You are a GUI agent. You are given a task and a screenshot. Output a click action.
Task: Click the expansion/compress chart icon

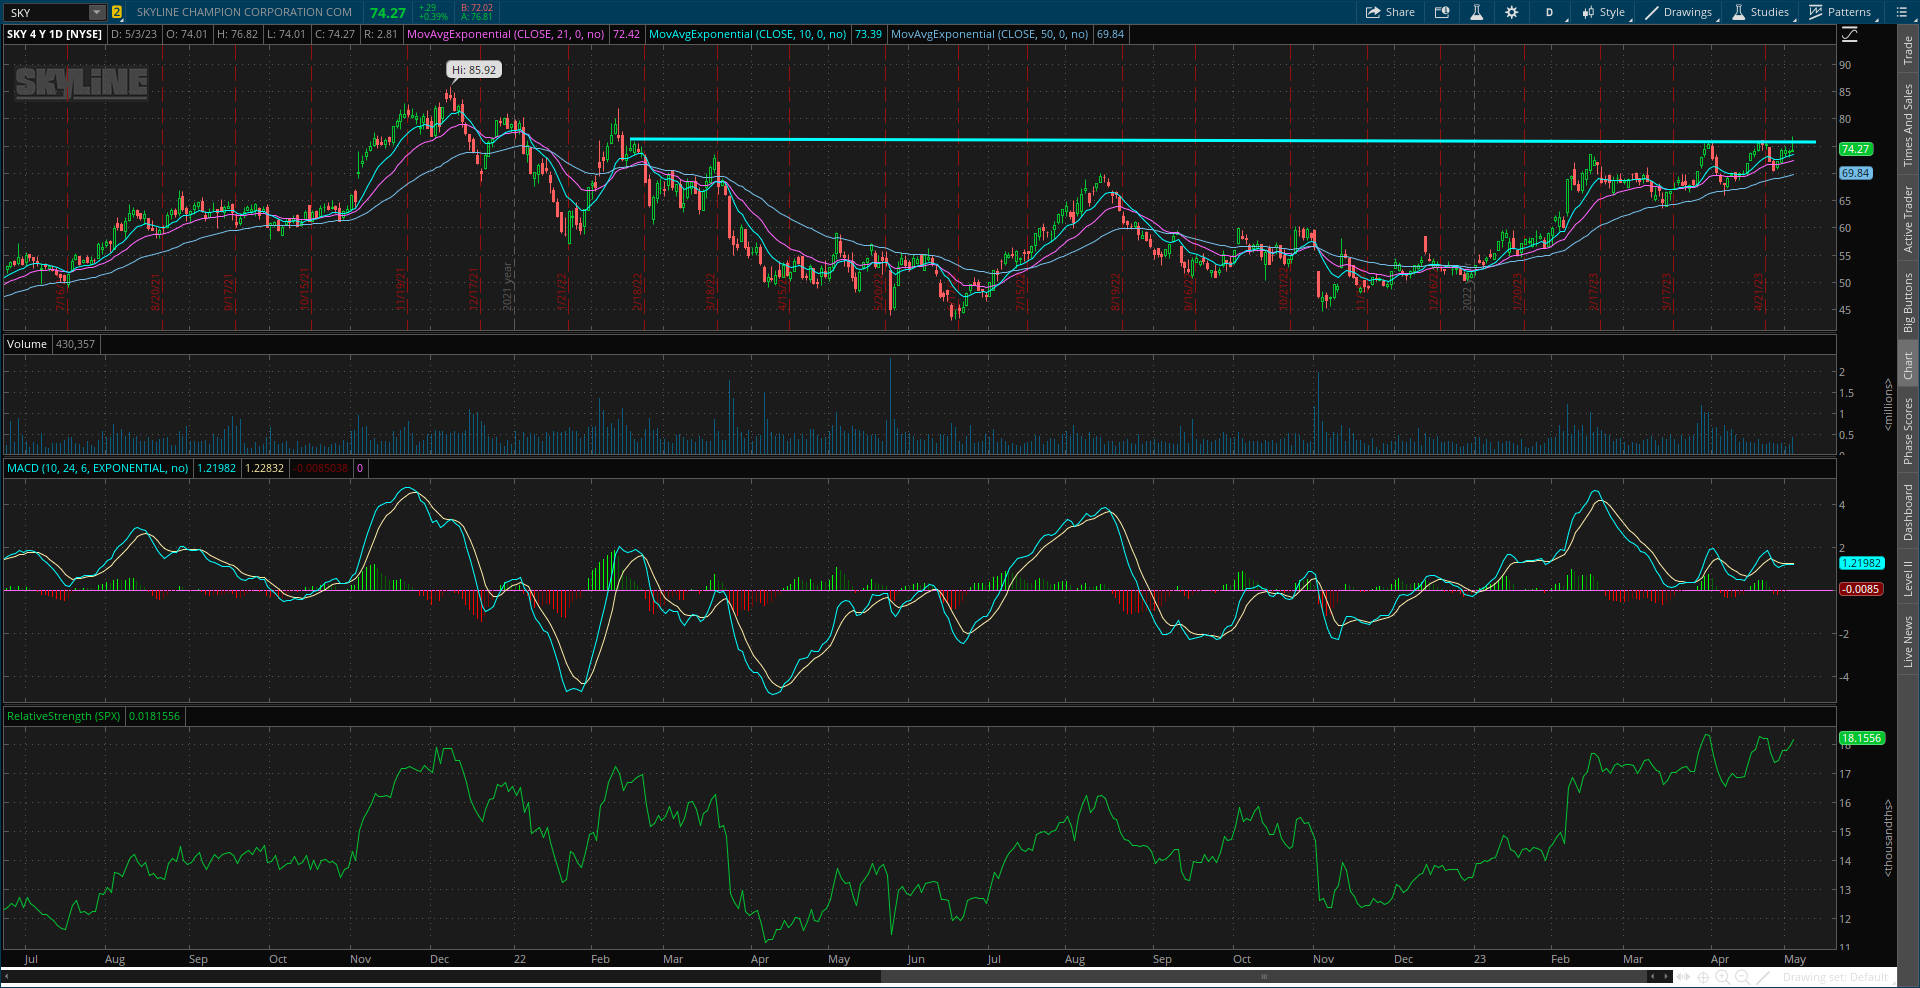pyautogui.click(x=1684, y=977)
